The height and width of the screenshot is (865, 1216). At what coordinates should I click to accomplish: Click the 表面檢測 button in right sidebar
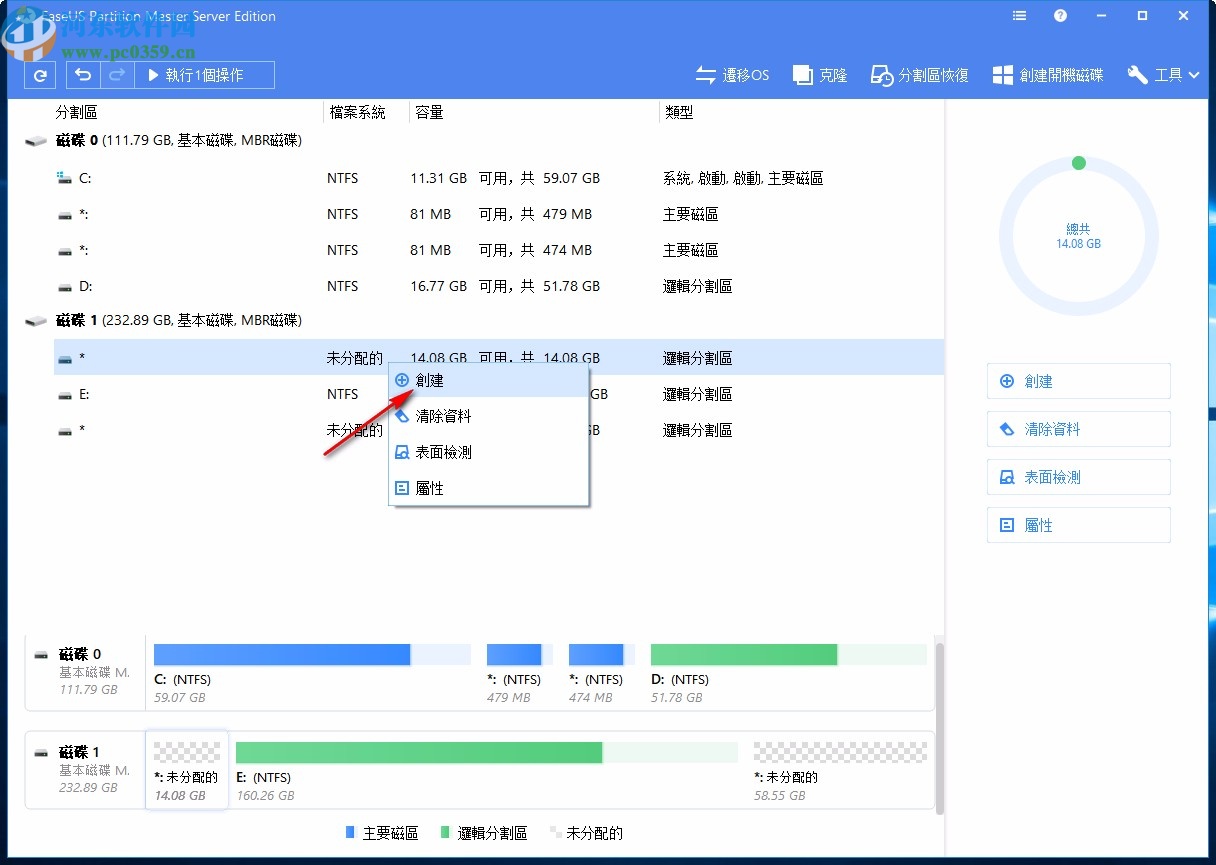1078,477
